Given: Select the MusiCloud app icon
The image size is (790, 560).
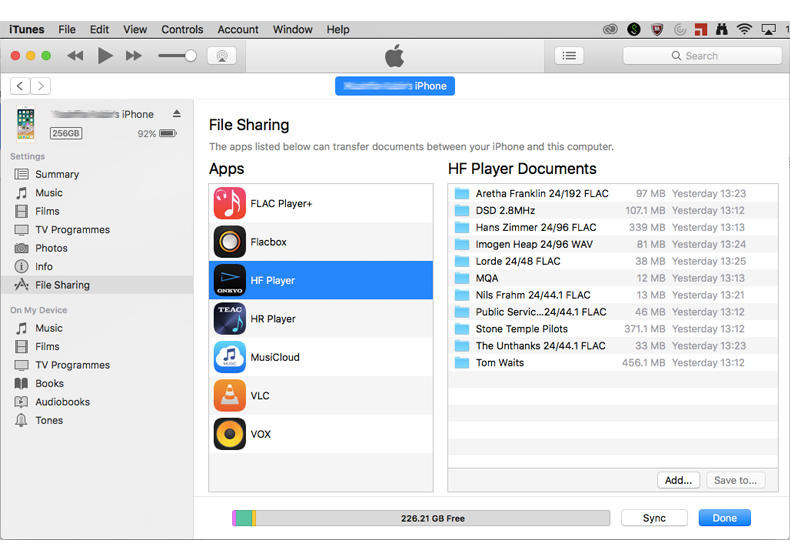Looking at the screenshot, I should 230,357.
